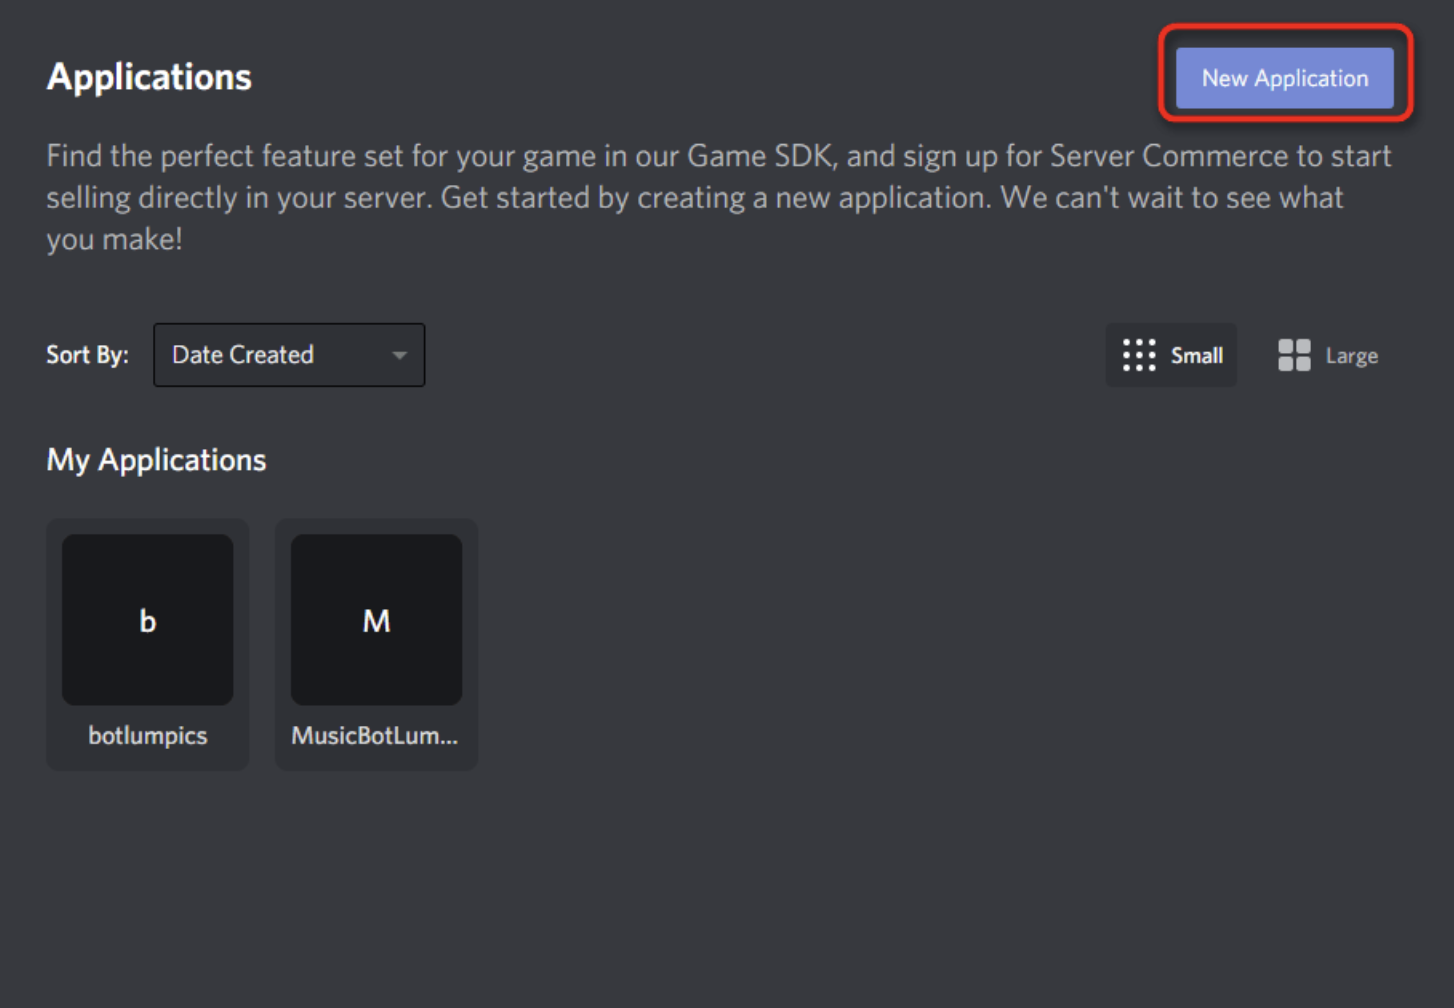Click the 'M' letter on MusicBotLum tile
The height and width of the screenshot is (1008, 1454).
point(376,622)
